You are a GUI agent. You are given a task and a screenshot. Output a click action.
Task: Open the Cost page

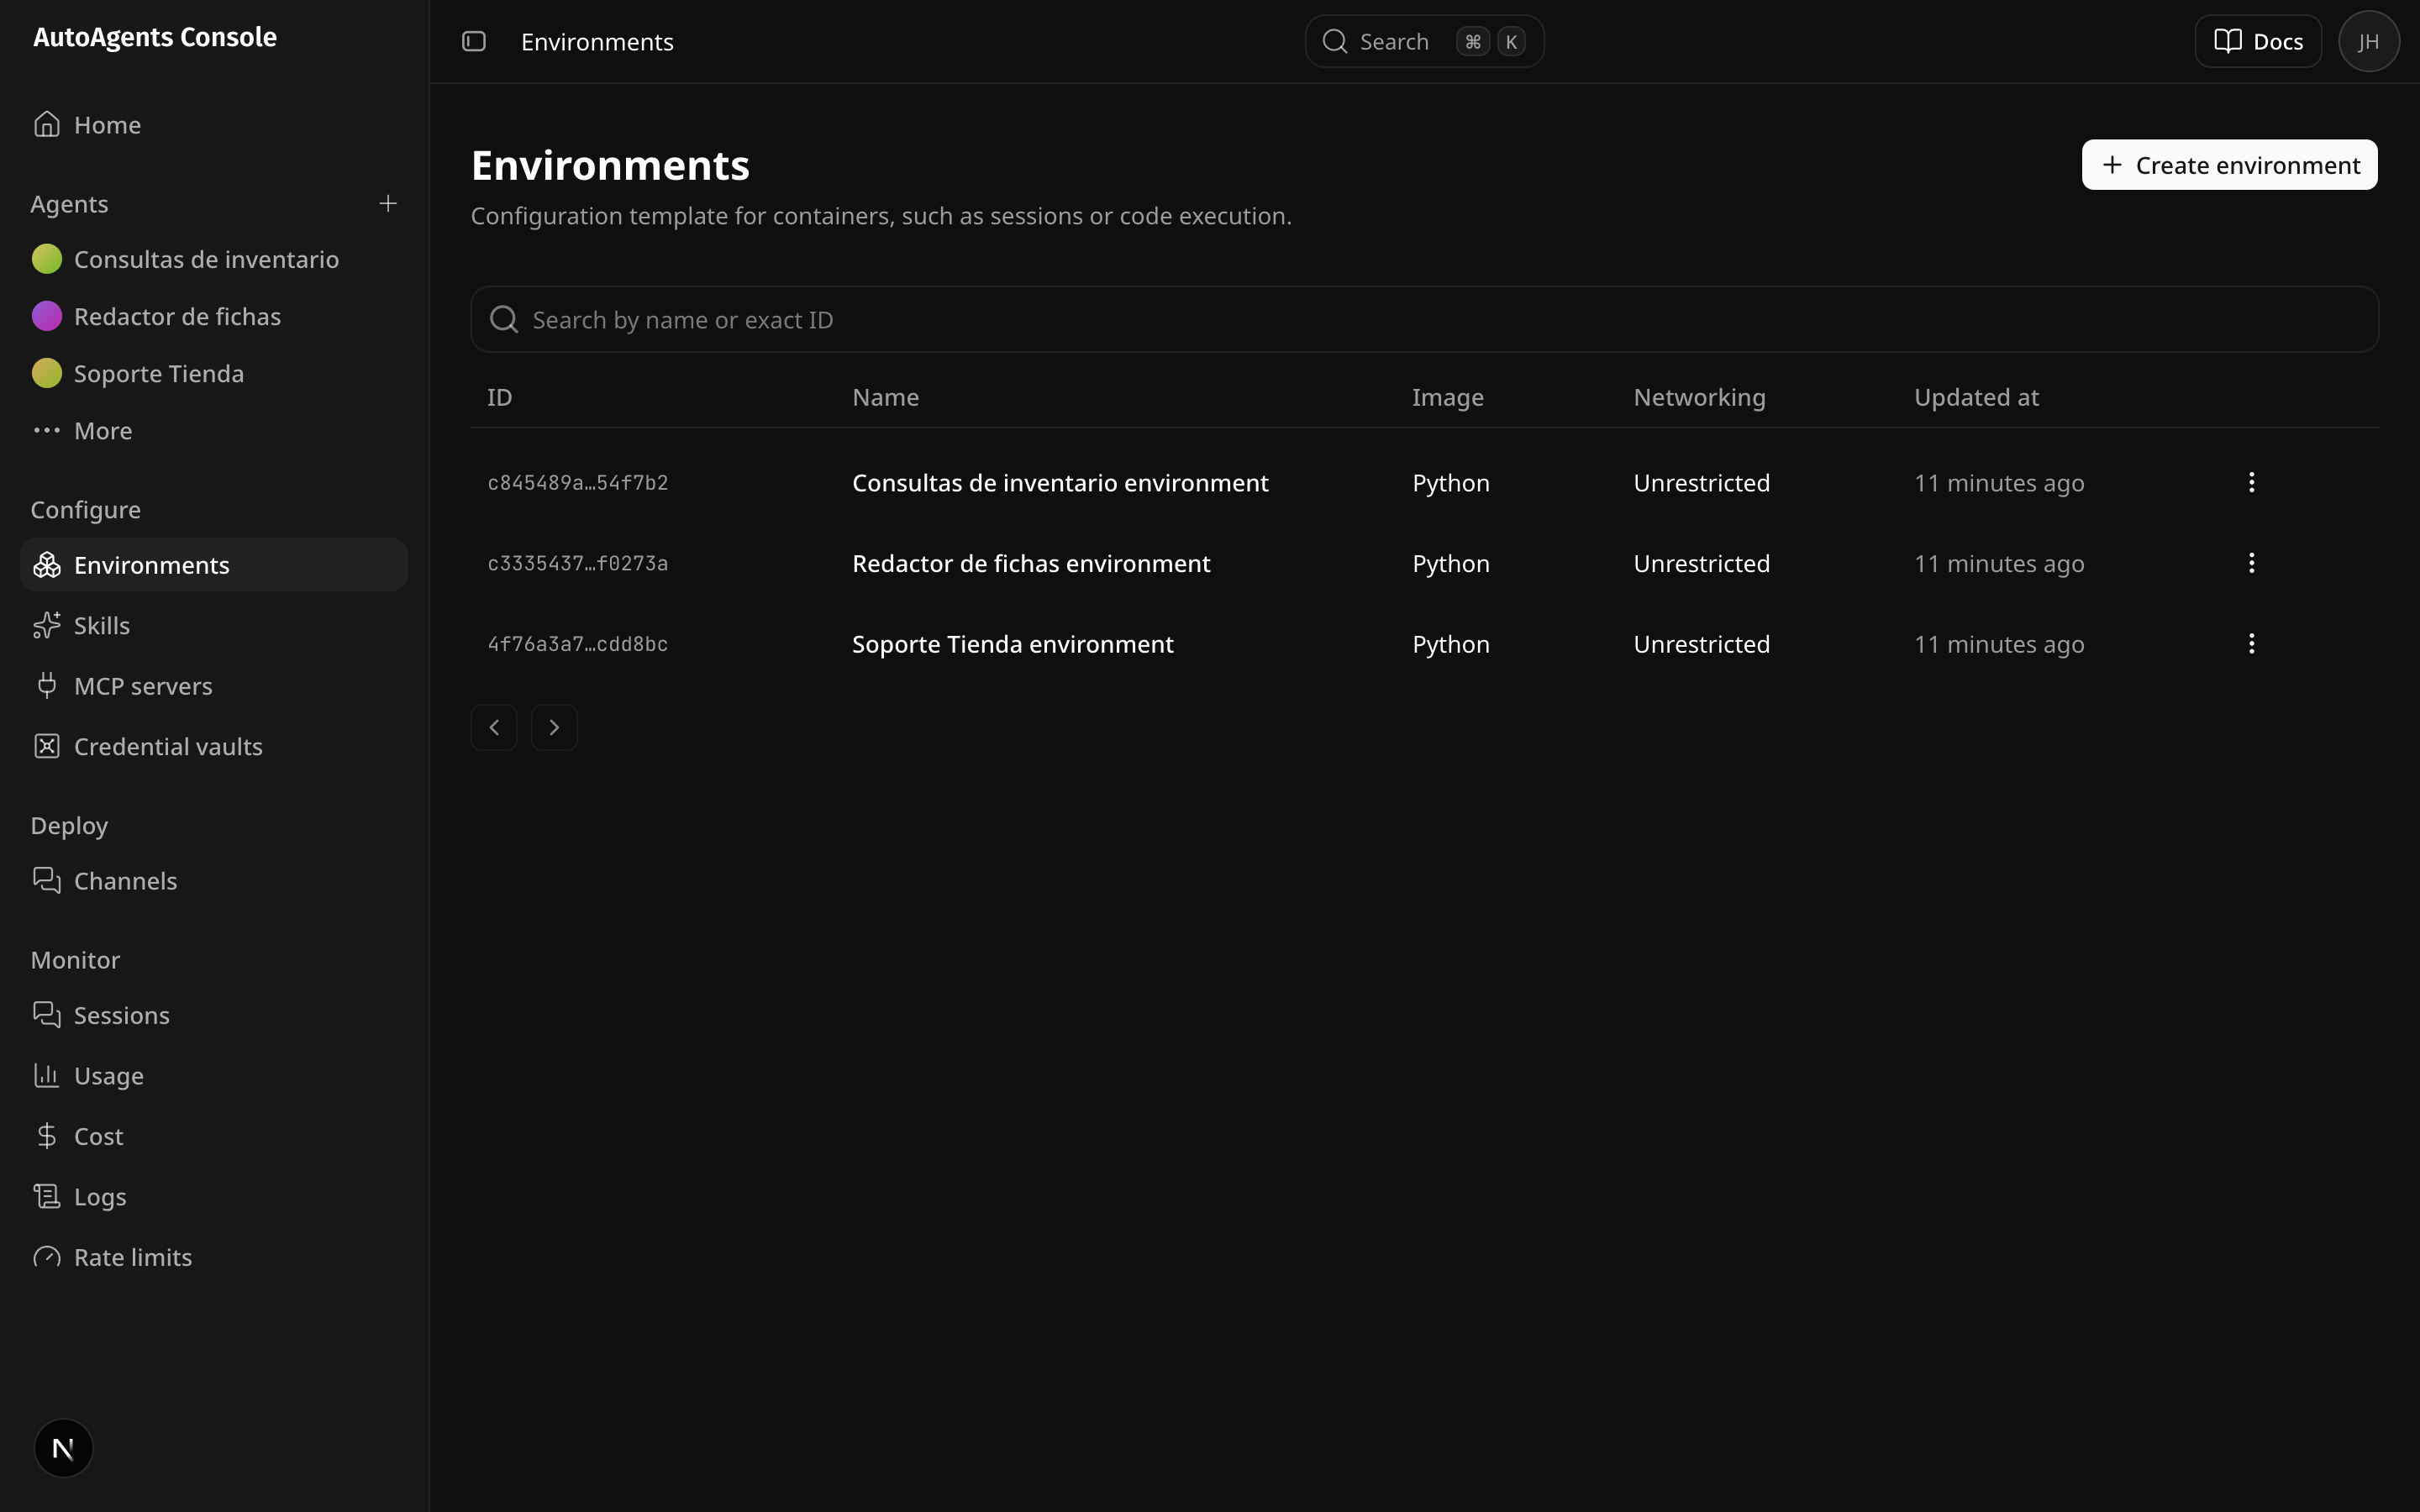coord(213,1136)
